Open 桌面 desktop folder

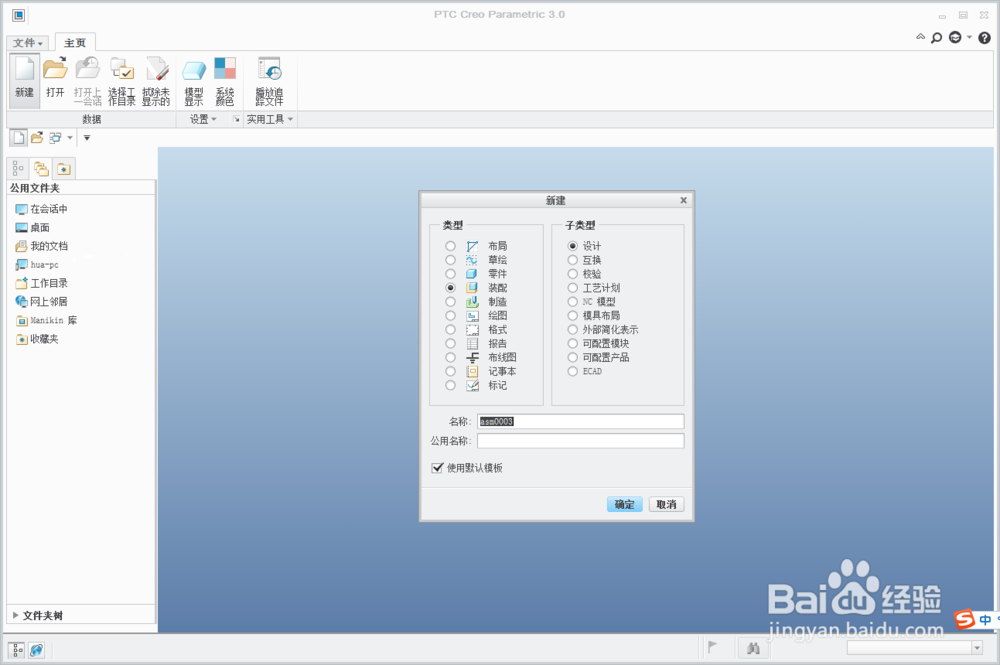(x=32, y=228)
